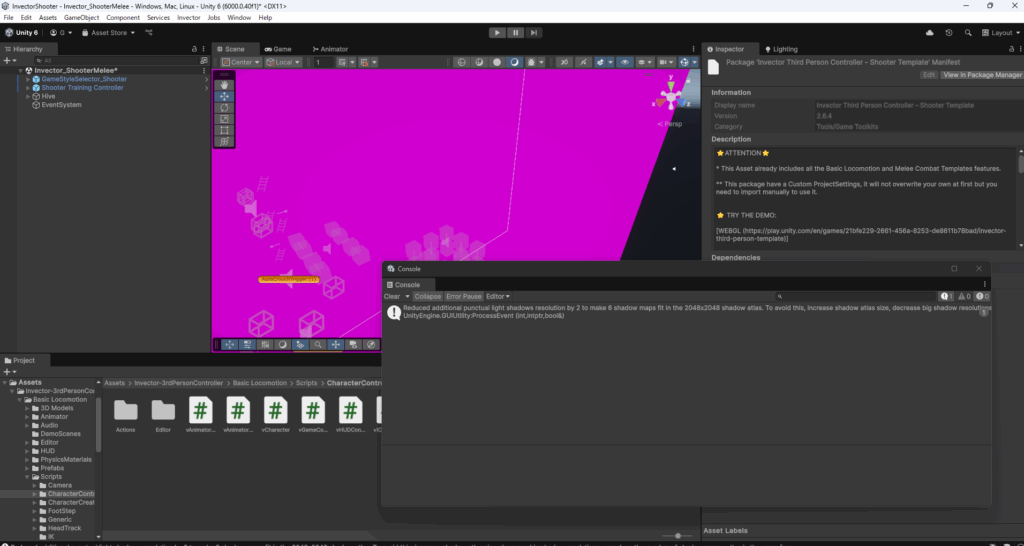1024x546 pixels.
Task: Click the Inspector description scrollbar
Action: coord(1021,165)
